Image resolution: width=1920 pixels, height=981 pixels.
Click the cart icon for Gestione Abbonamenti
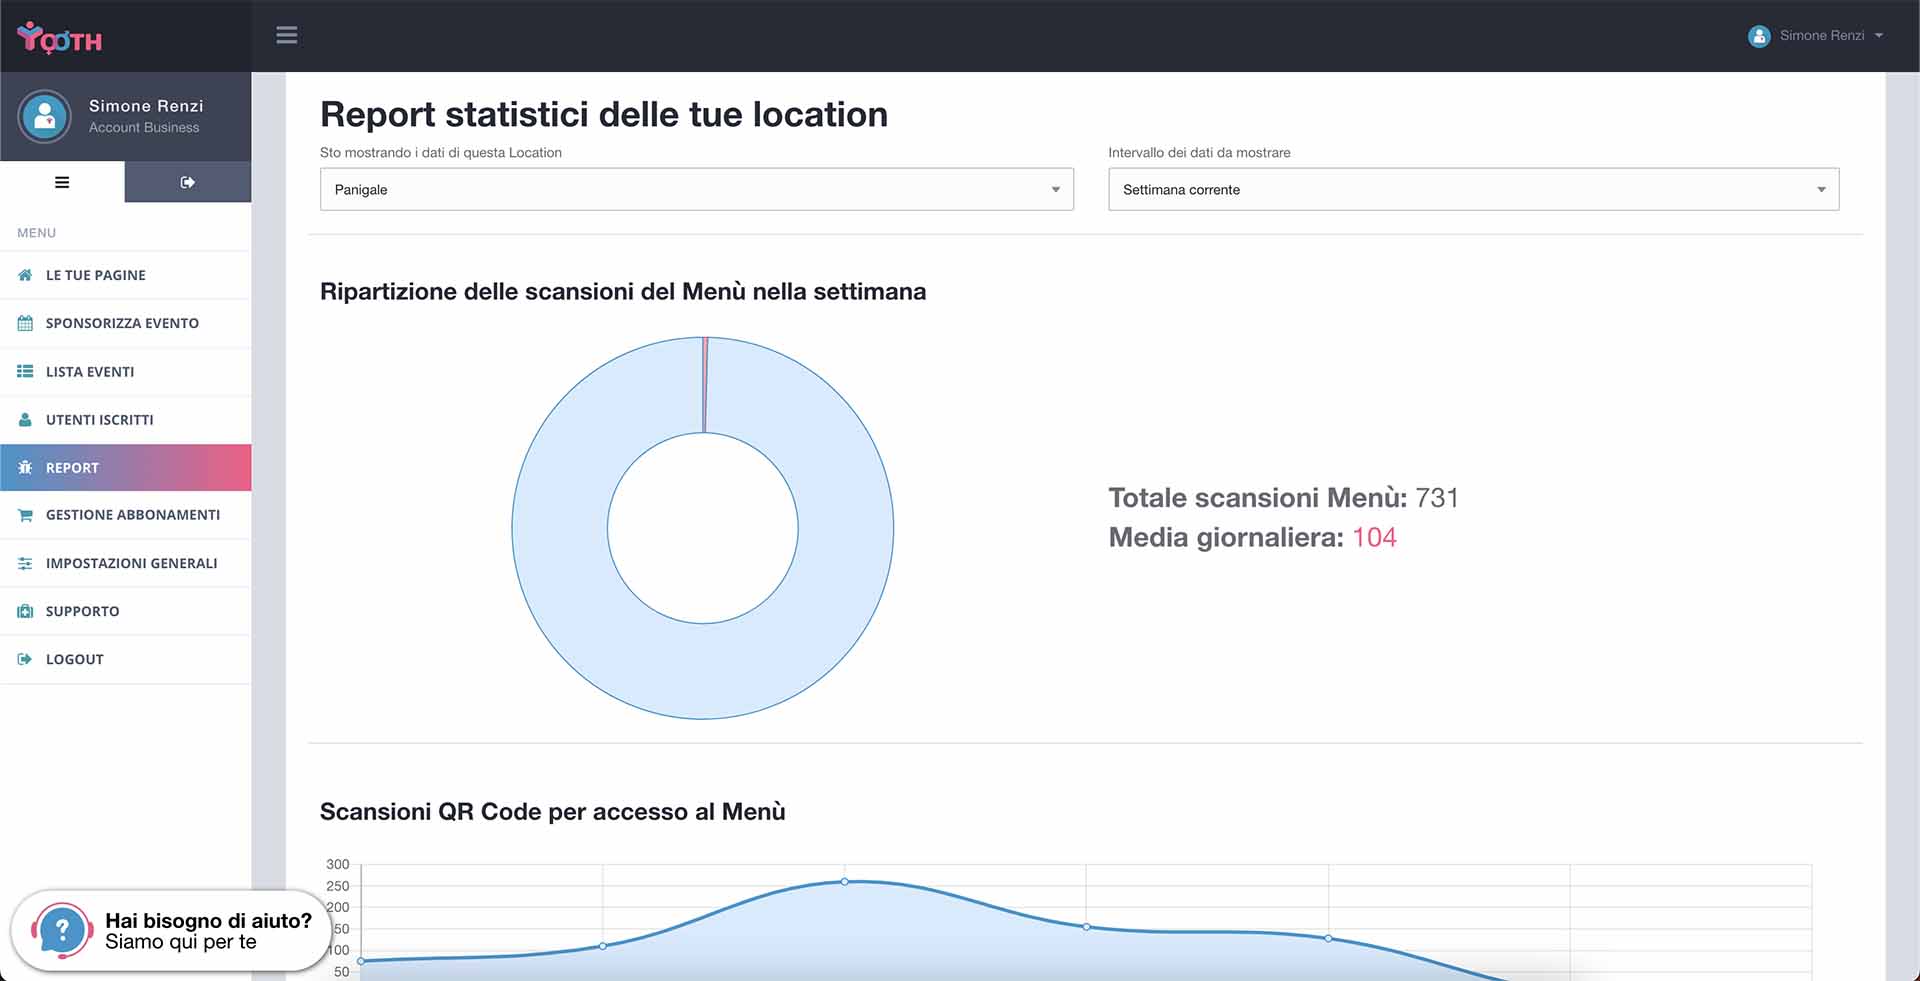click(x=25, y=515)
